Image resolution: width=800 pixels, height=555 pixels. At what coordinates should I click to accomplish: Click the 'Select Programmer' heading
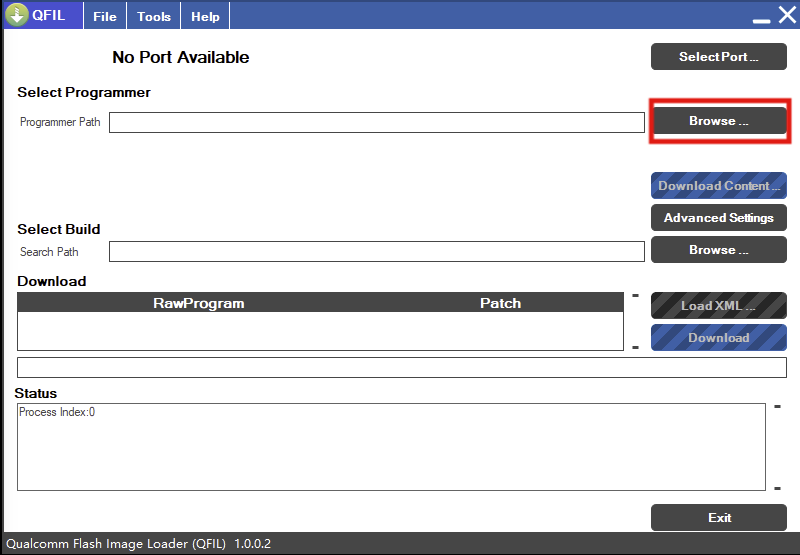pyautogui.click(x=84, y=92)
